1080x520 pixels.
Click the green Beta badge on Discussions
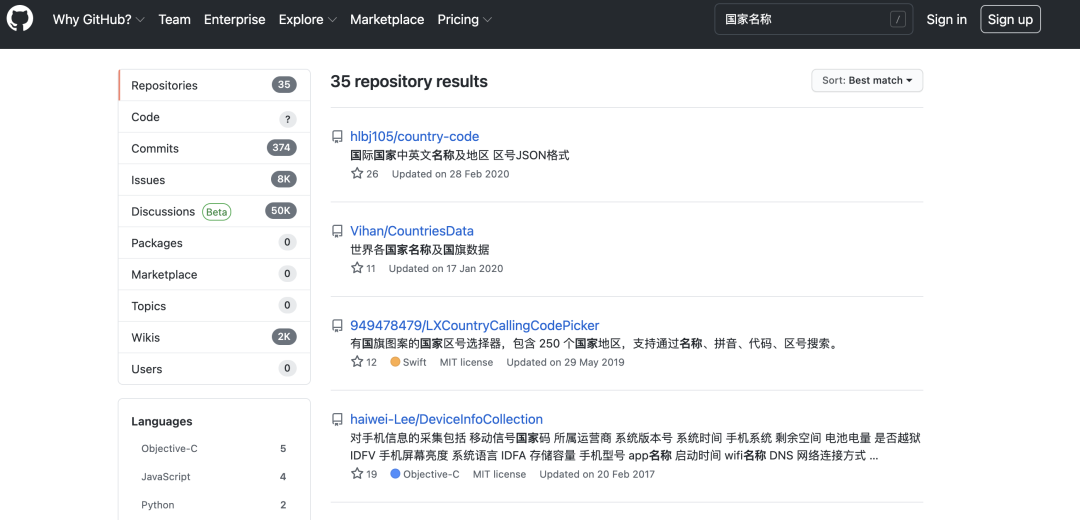tap(216, 211)
